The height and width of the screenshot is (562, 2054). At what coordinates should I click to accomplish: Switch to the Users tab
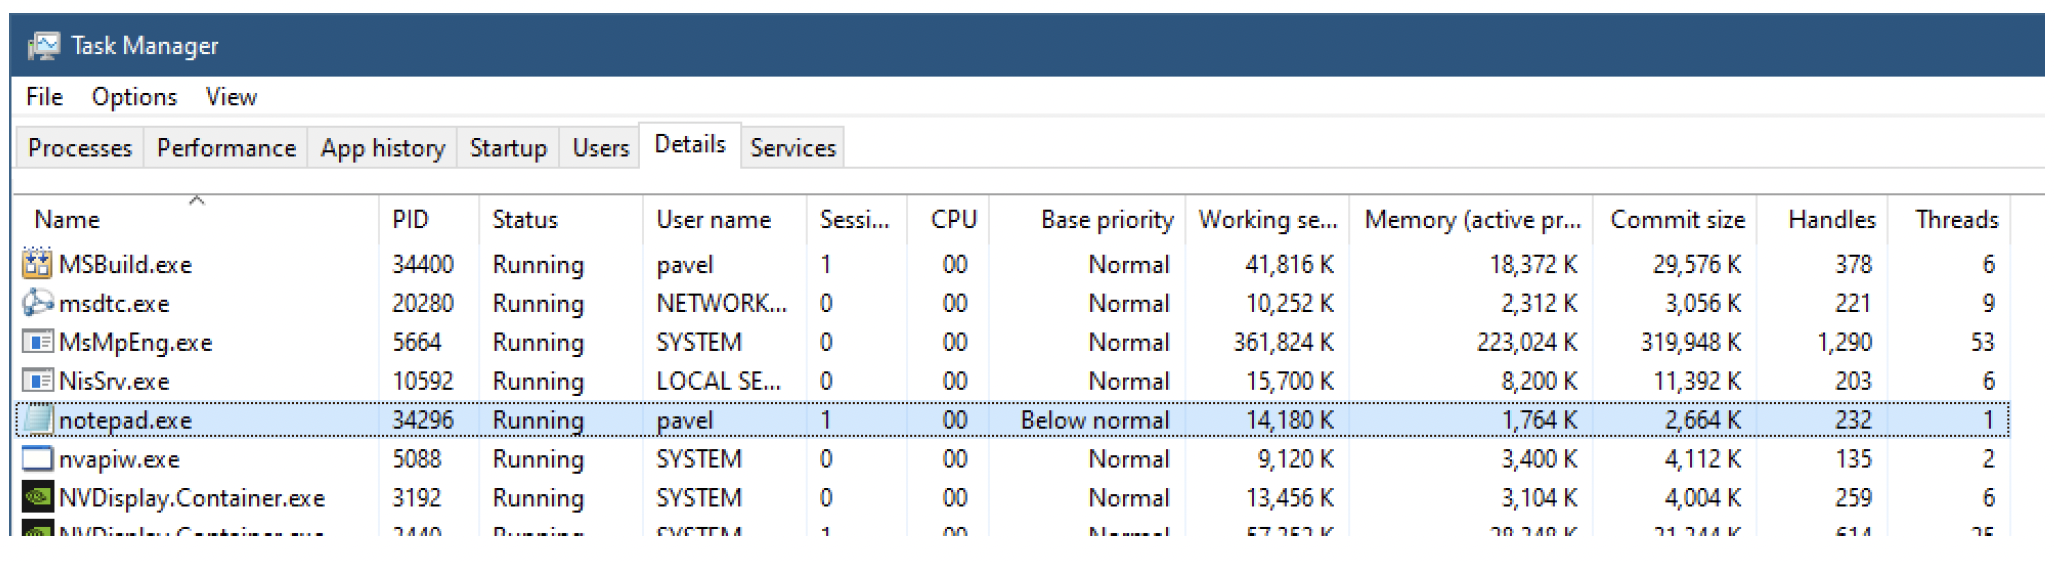point(600,148)
